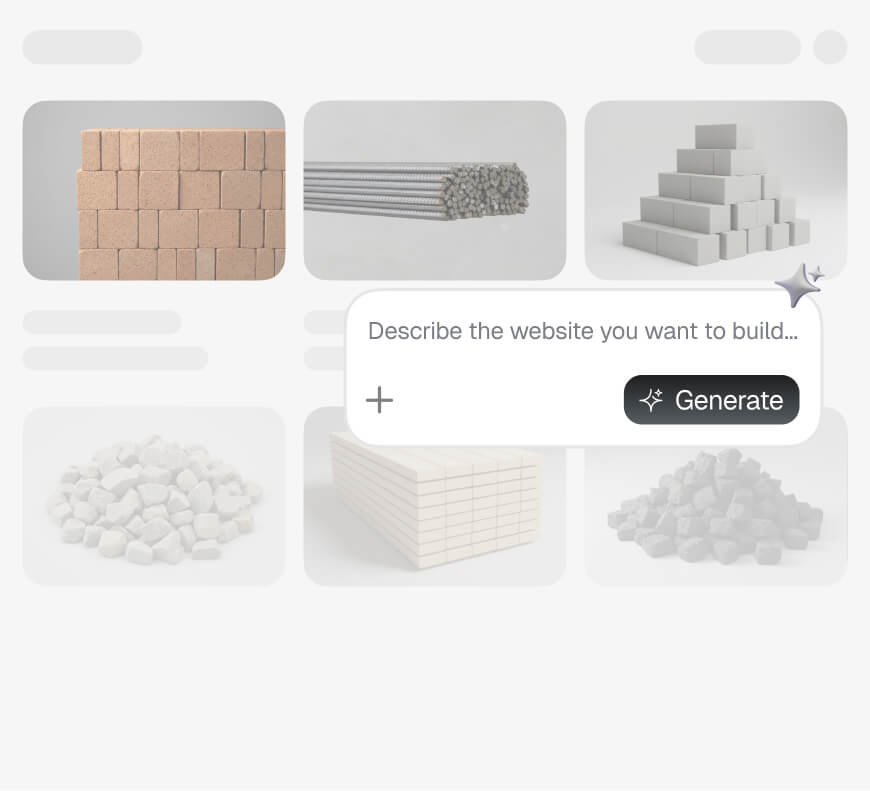Select the stacked white boards thumbnail
The height and width of the screenshot is (791, 870).
(x=435, y=516)
